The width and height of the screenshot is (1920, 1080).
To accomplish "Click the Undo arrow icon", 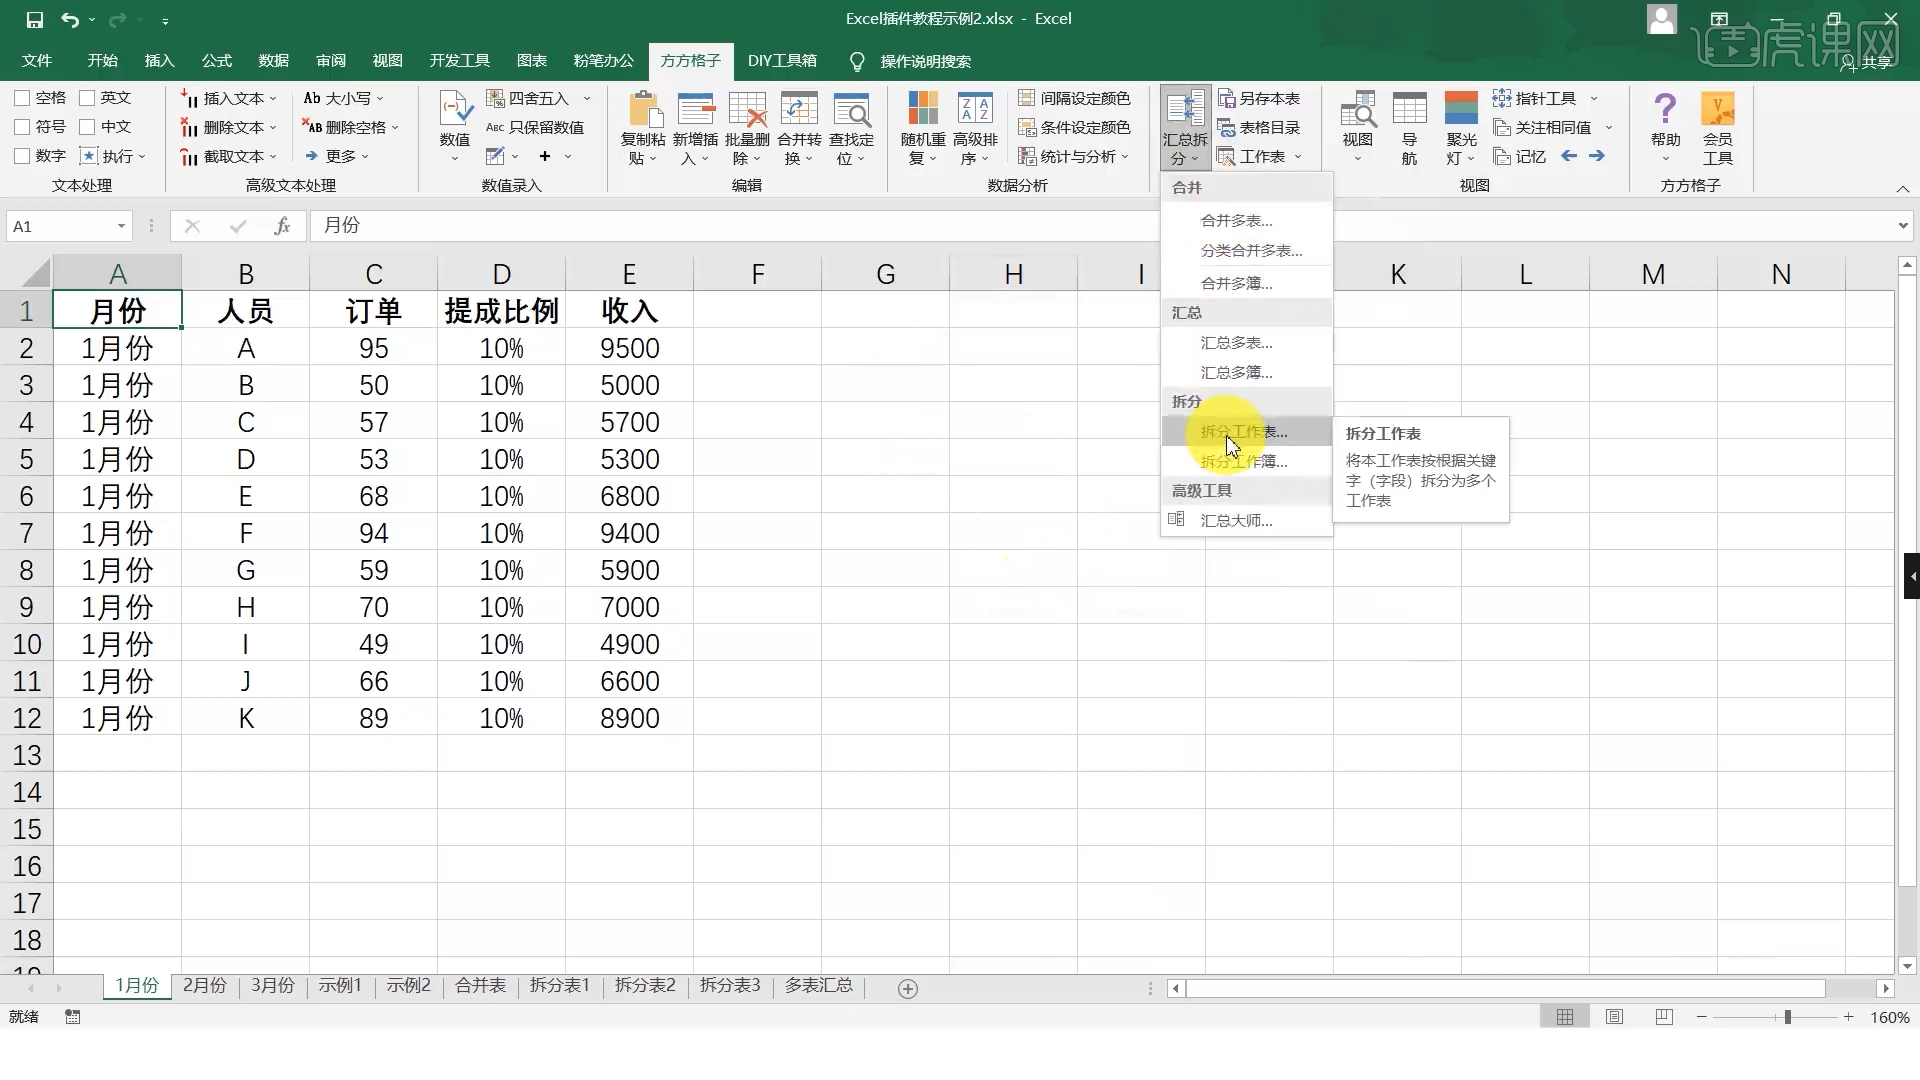I will 69,19.
